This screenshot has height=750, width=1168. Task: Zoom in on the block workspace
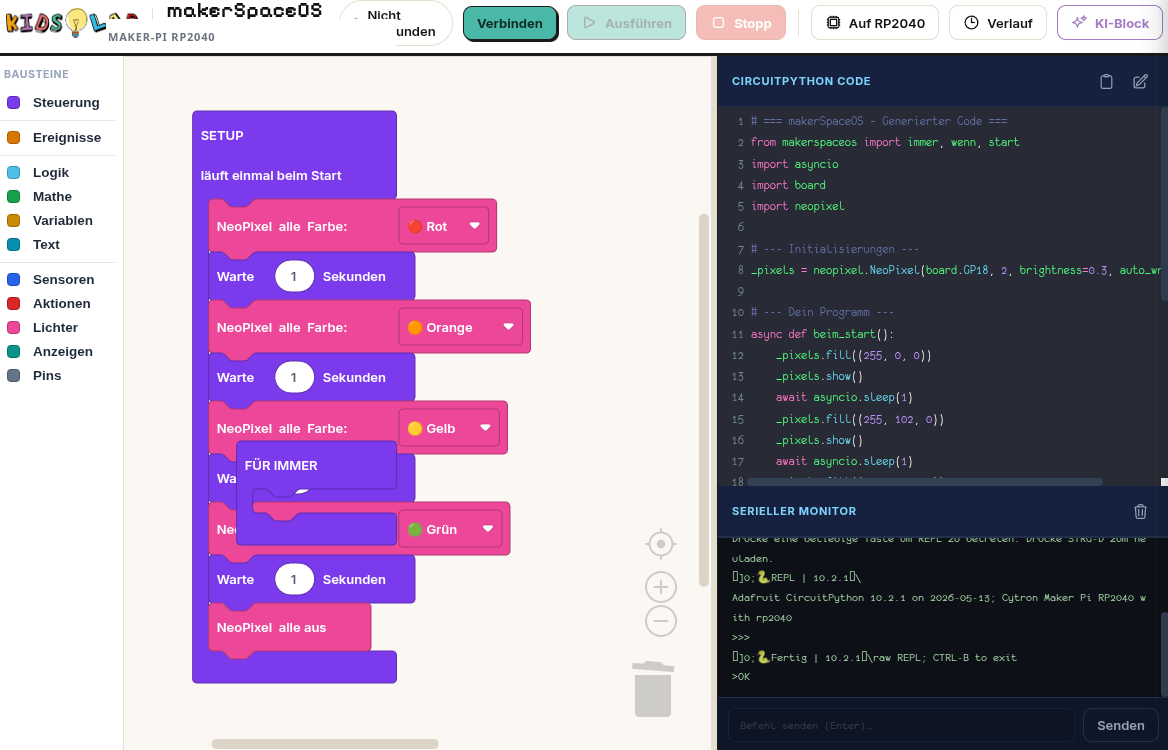(661, 587)
